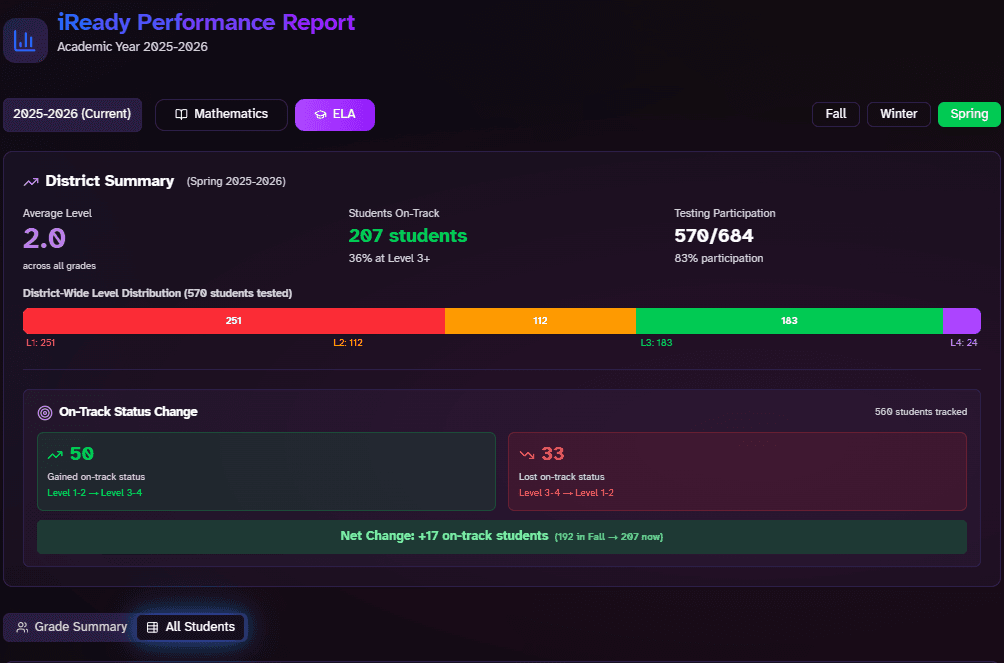Click the graduation cap icon on ELA

[x=320, y=115]
